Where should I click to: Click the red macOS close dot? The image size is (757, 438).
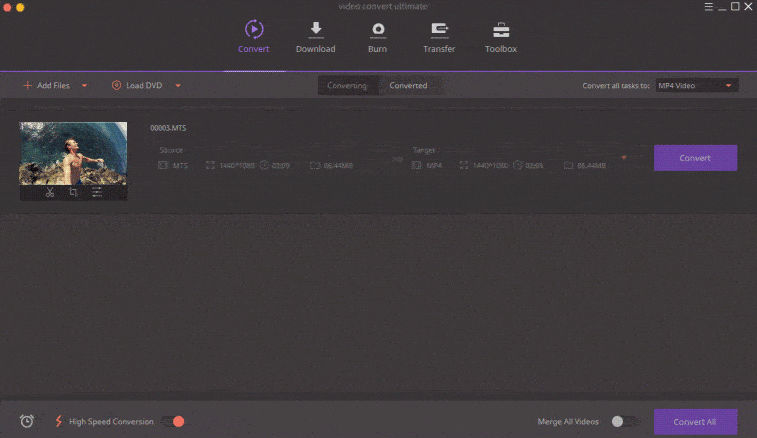pos(7,7)
